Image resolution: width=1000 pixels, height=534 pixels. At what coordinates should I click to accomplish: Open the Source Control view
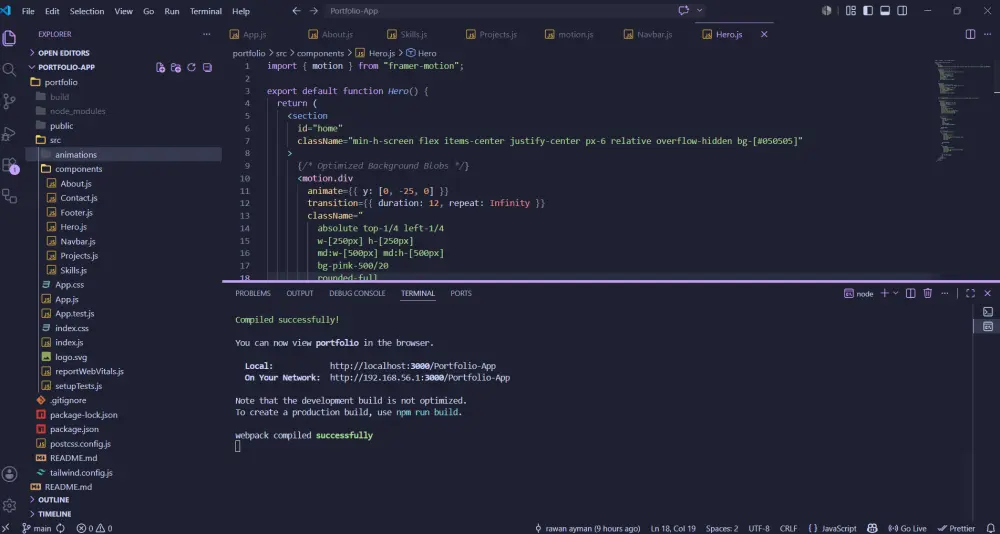(x=9, y=101)
